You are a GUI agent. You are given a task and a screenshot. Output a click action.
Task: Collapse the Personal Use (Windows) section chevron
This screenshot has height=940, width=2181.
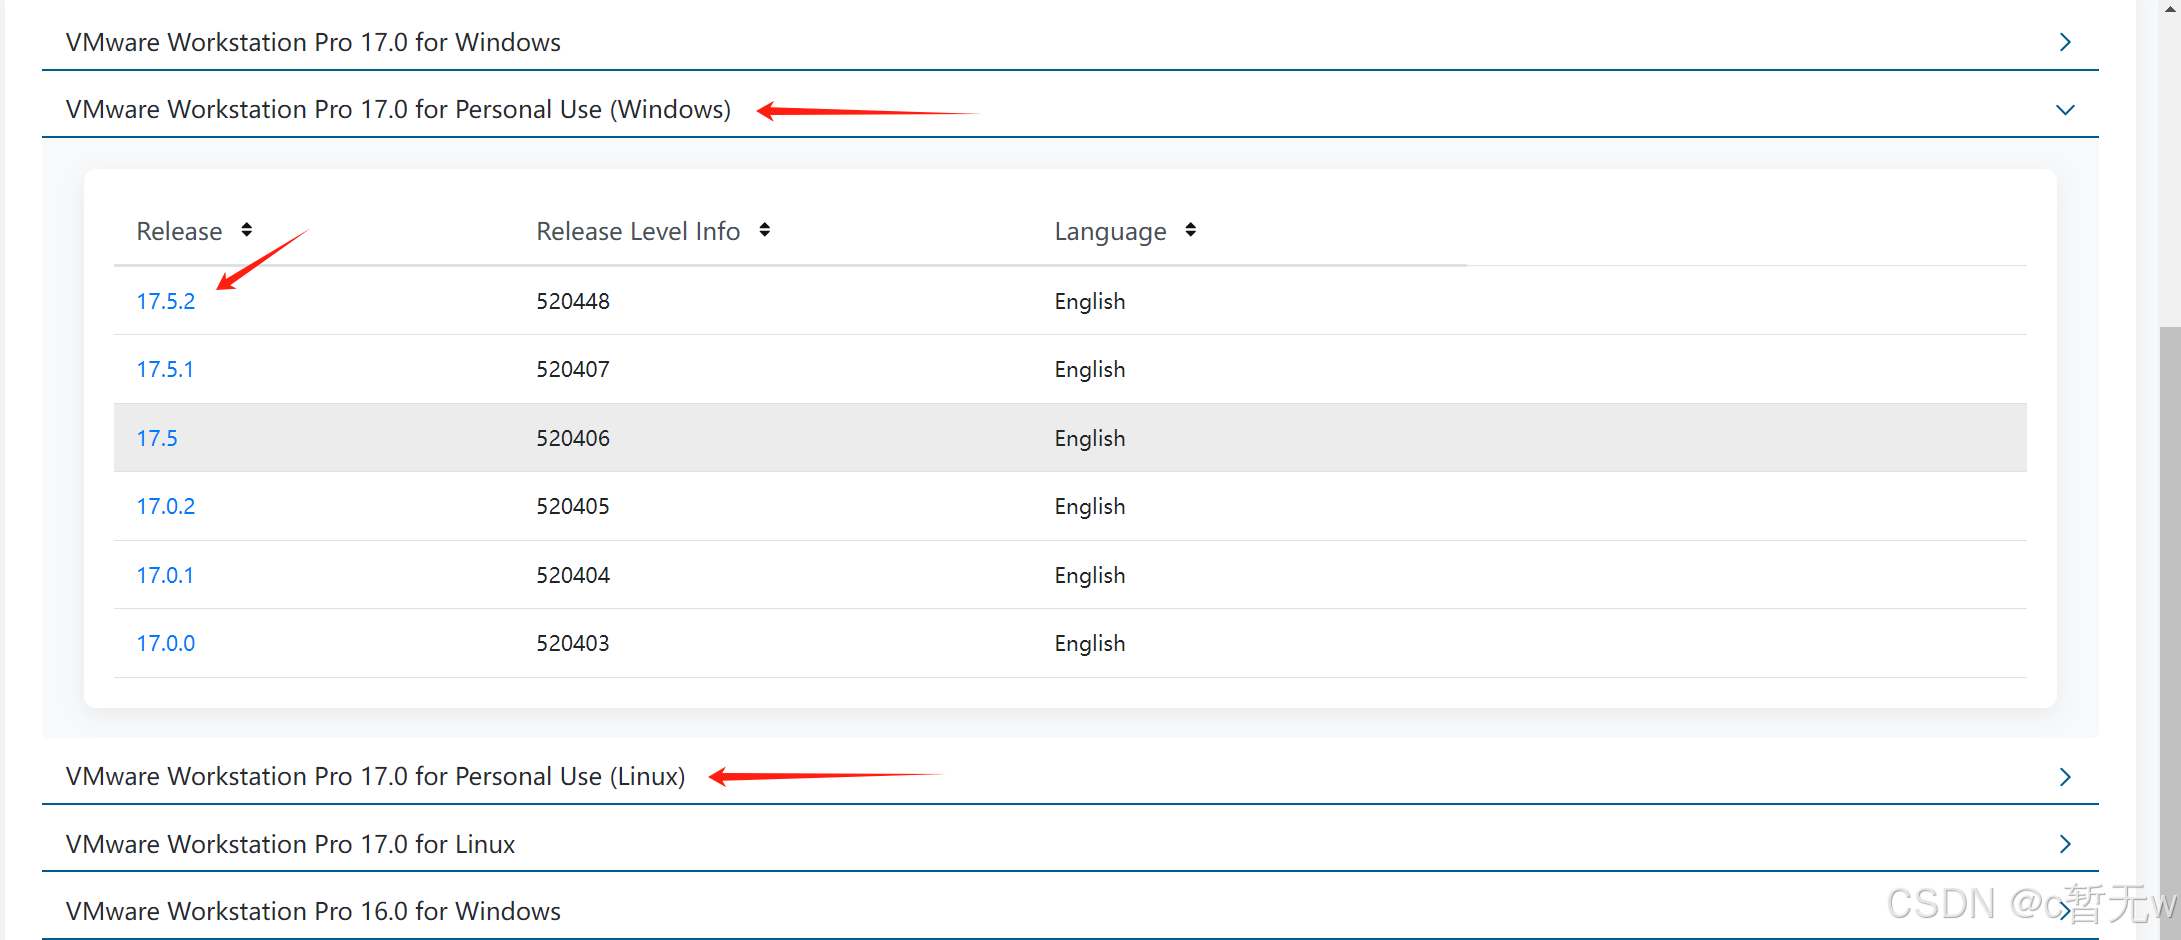[x=2065, y=110]
